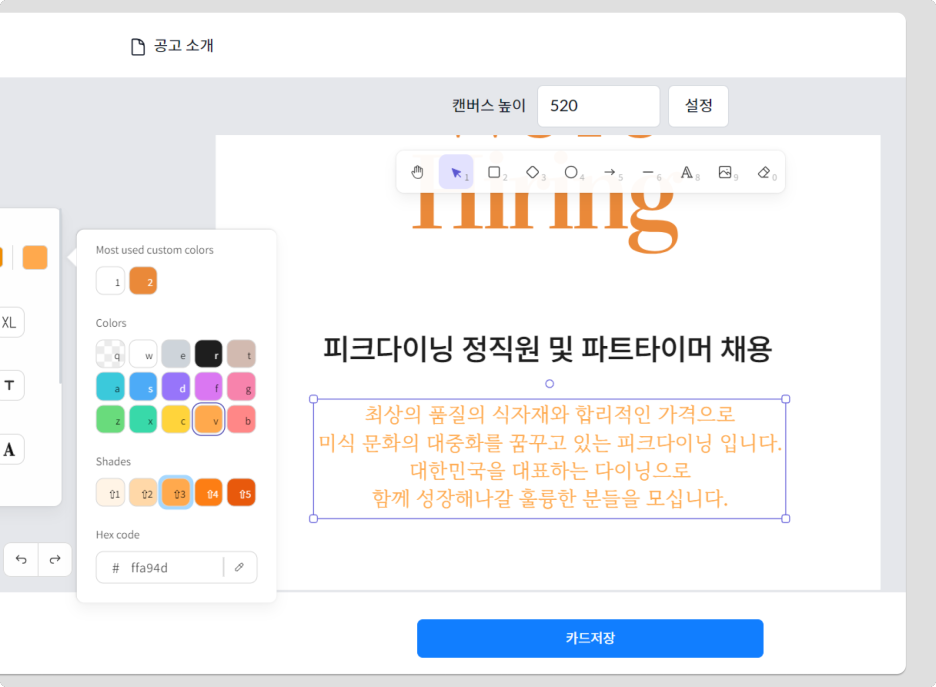
Task: Choose the T font family option
Action: pos(9,386)
